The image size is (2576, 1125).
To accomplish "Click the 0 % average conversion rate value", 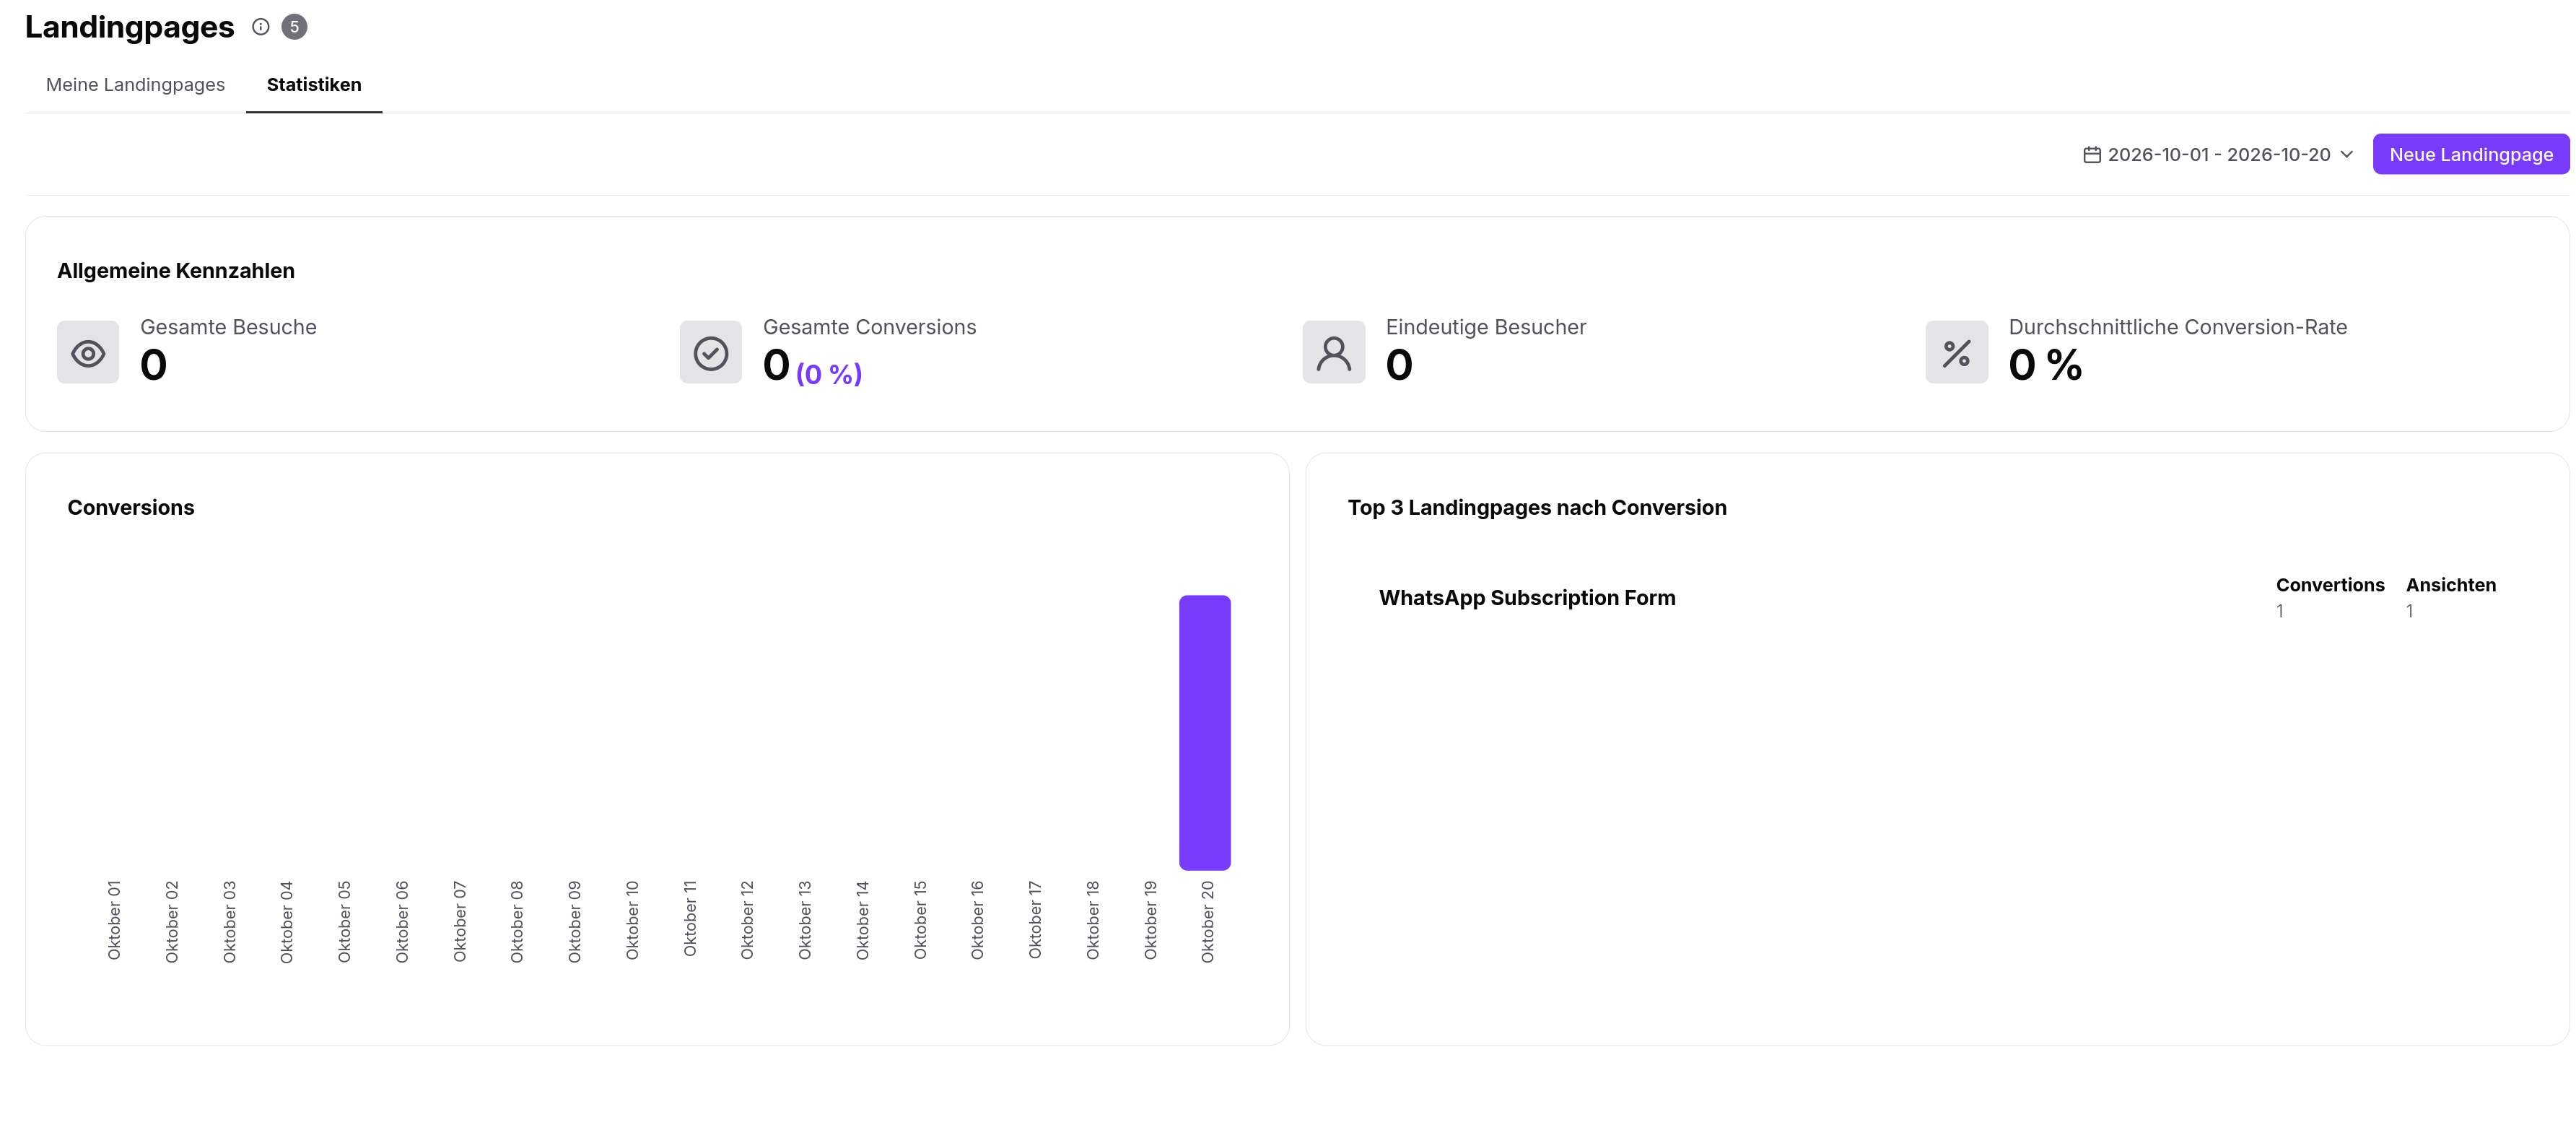I will tap(2045, 365).
